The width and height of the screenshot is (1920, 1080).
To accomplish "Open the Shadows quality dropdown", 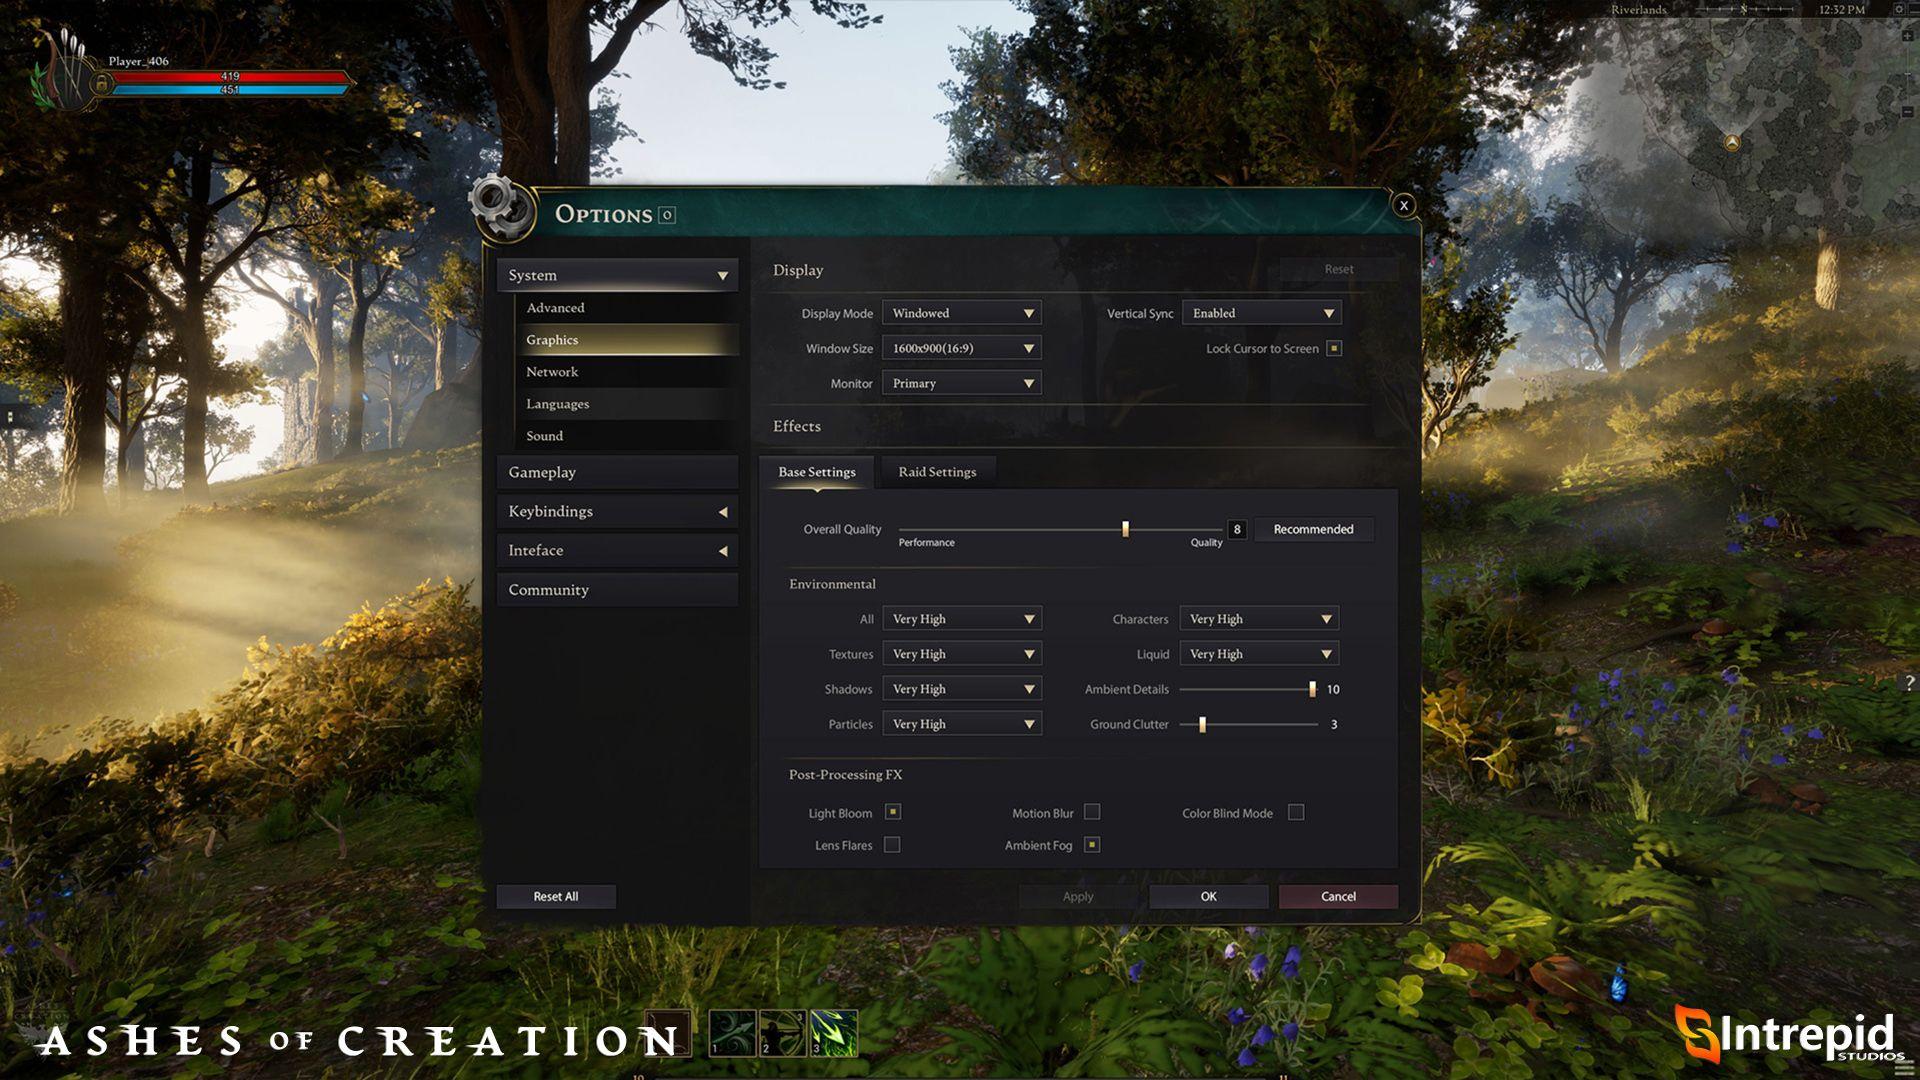I will [x=962, y=689].
